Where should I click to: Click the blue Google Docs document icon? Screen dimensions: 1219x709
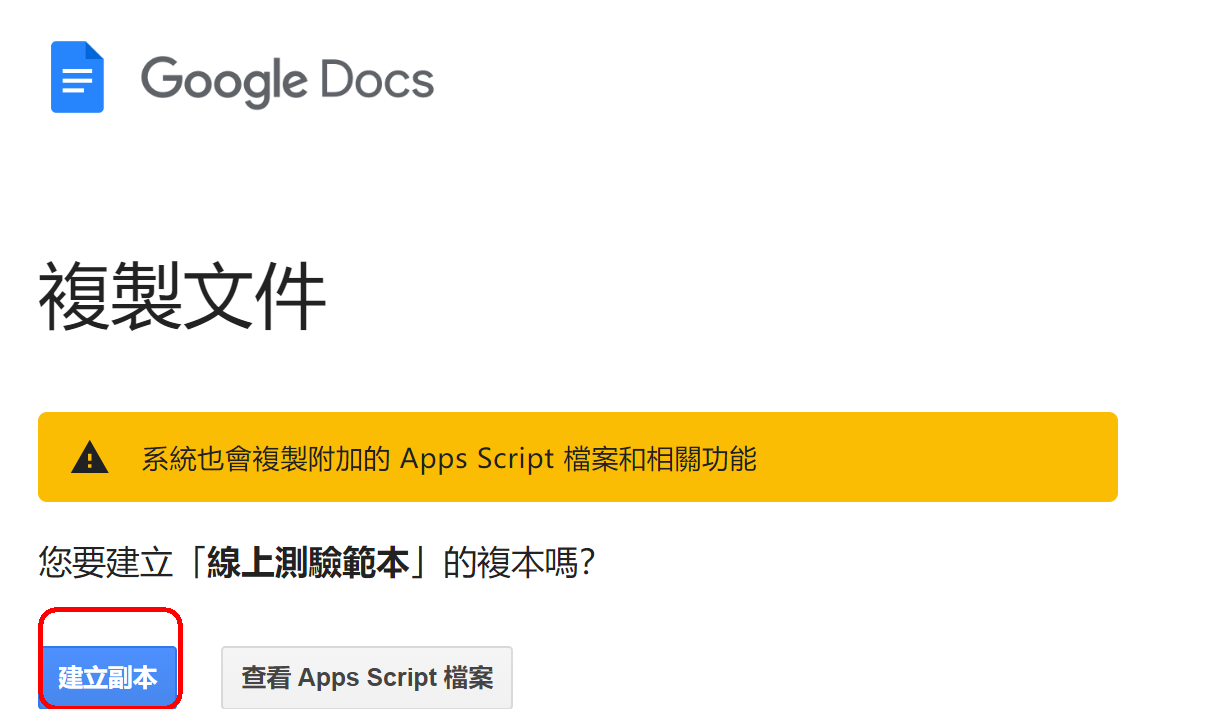[x=77, y=78]
